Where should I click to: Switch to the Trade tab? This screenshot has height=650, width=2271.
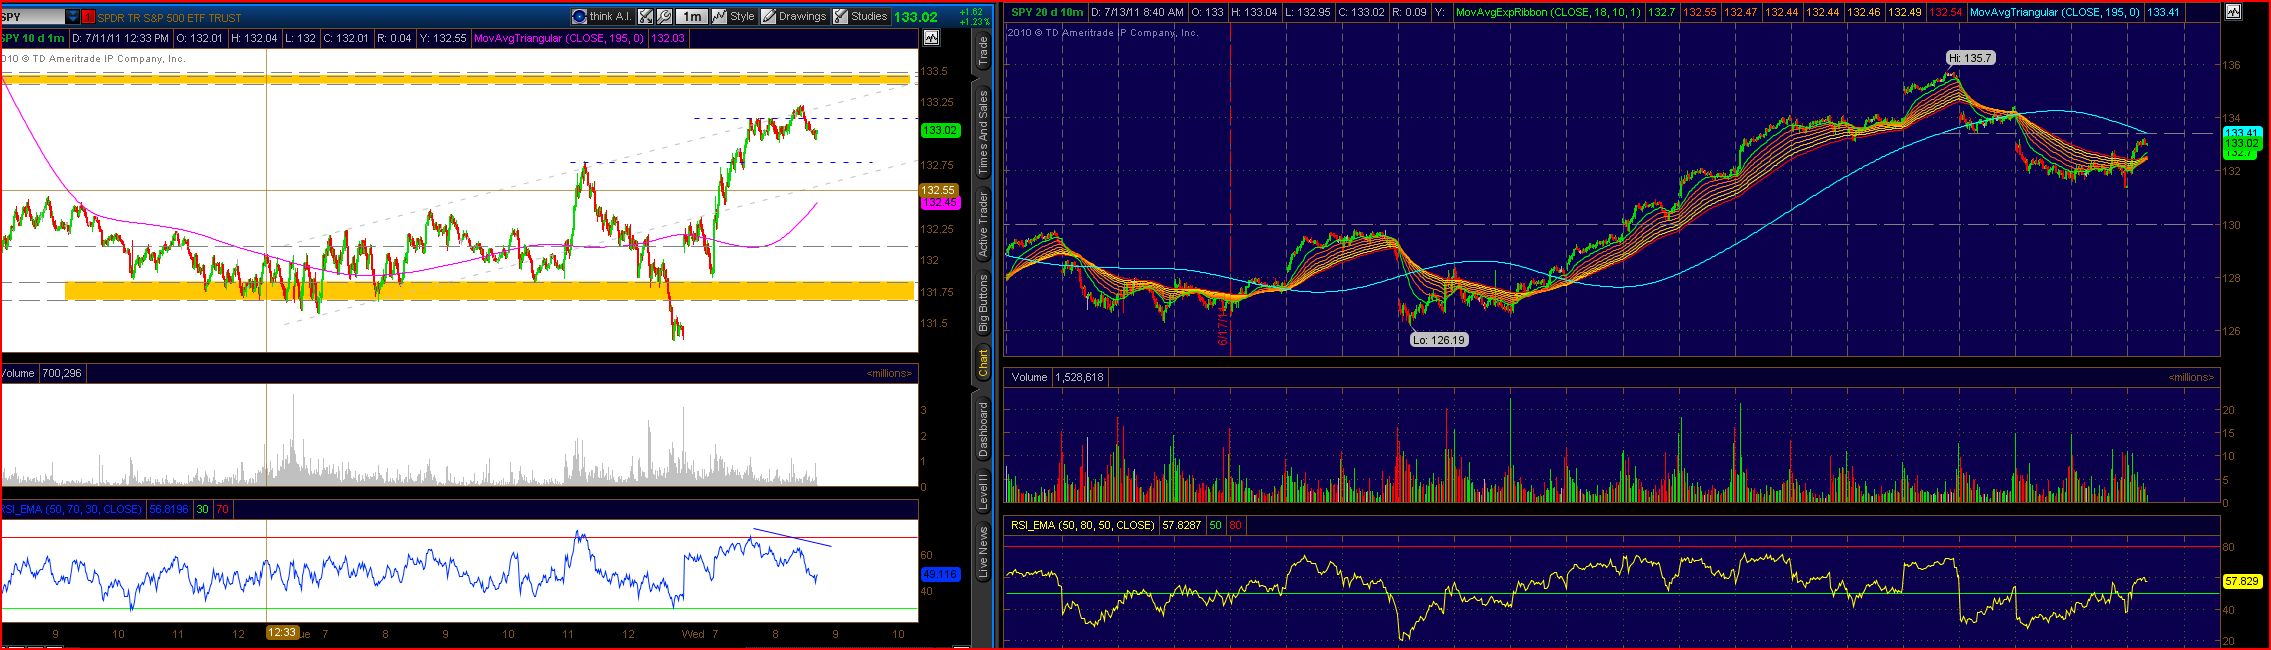pos(983,51)
